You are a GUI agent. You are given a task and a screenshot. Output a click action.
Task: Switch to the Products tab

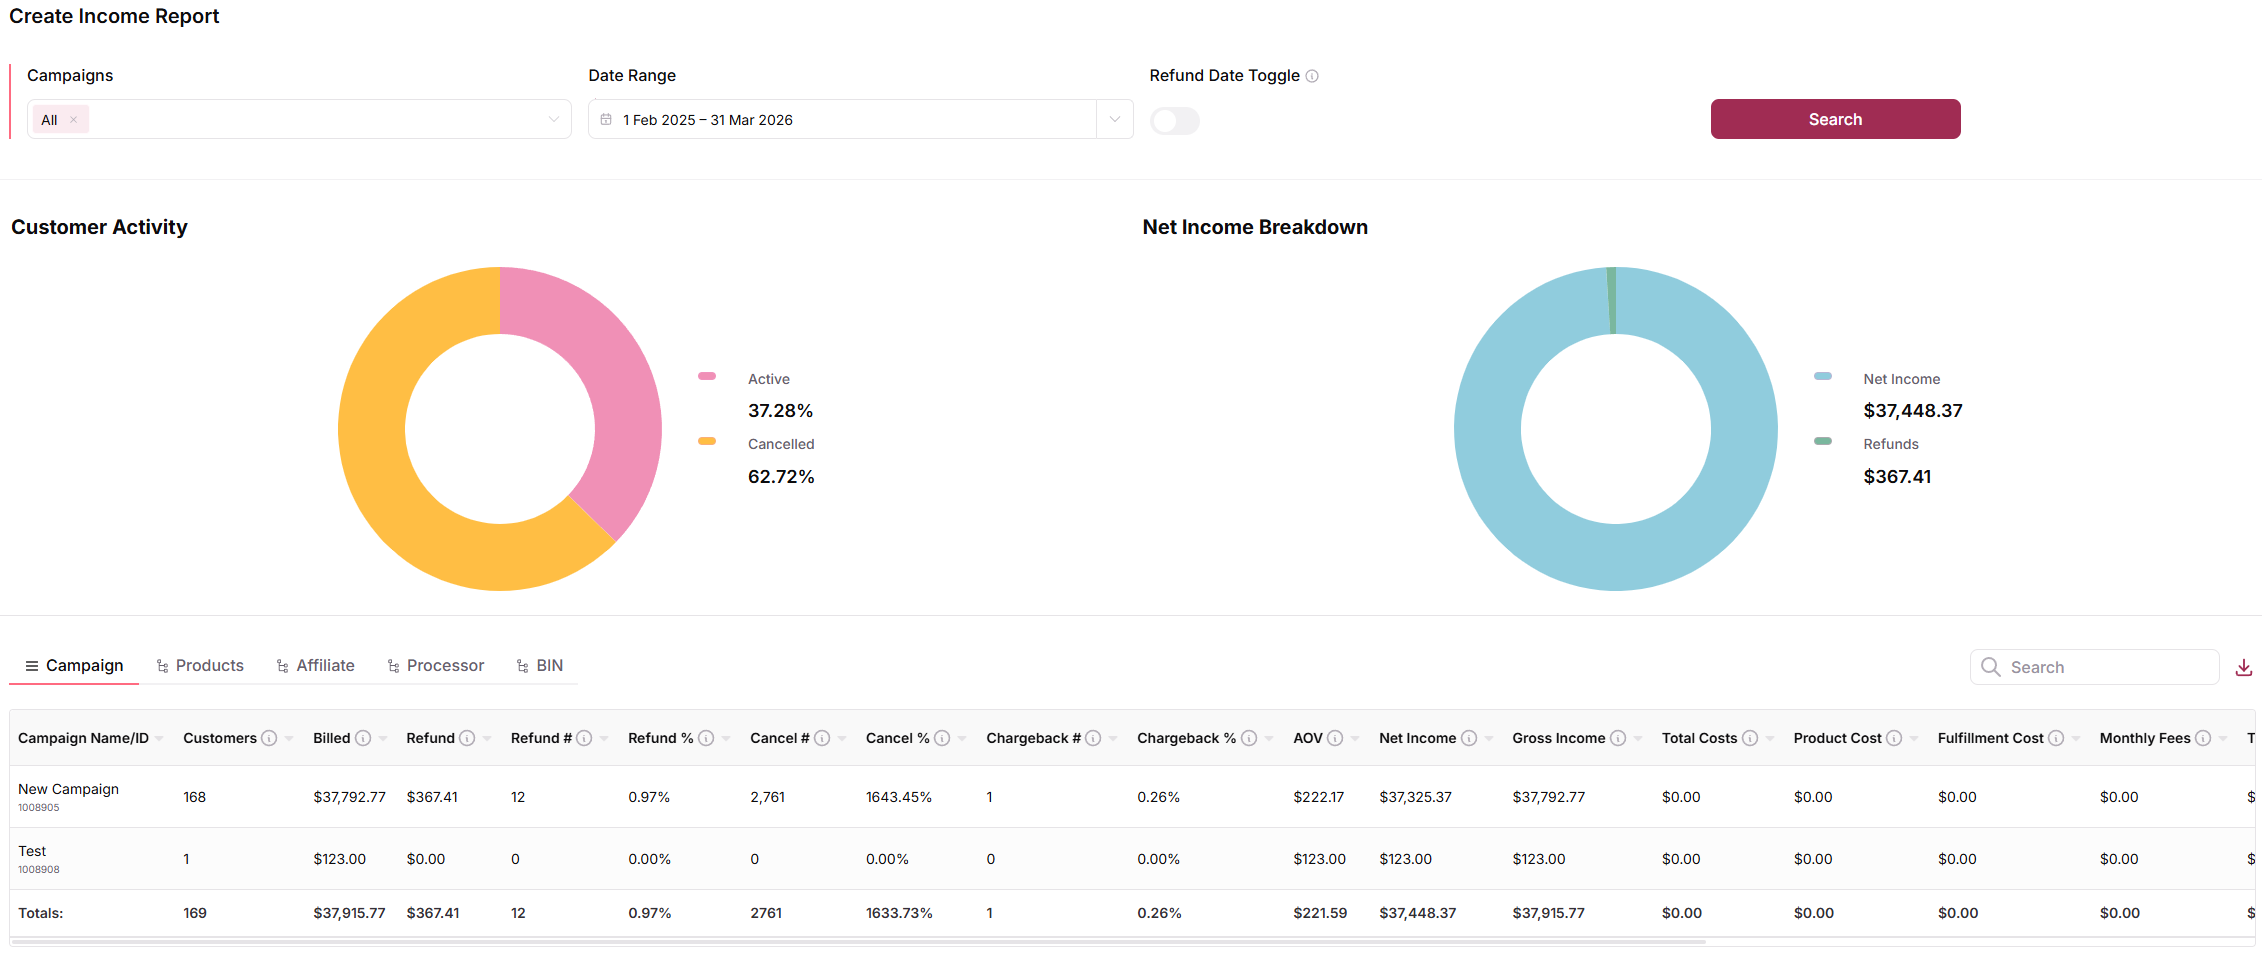coord(200,666)
